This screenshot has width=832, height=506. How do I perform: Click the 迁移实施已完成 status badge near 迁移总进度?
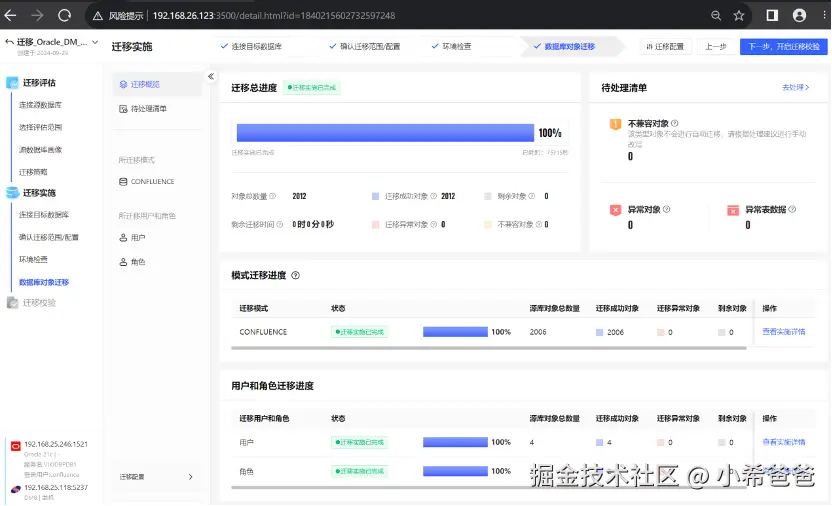[x=312, y=88]
